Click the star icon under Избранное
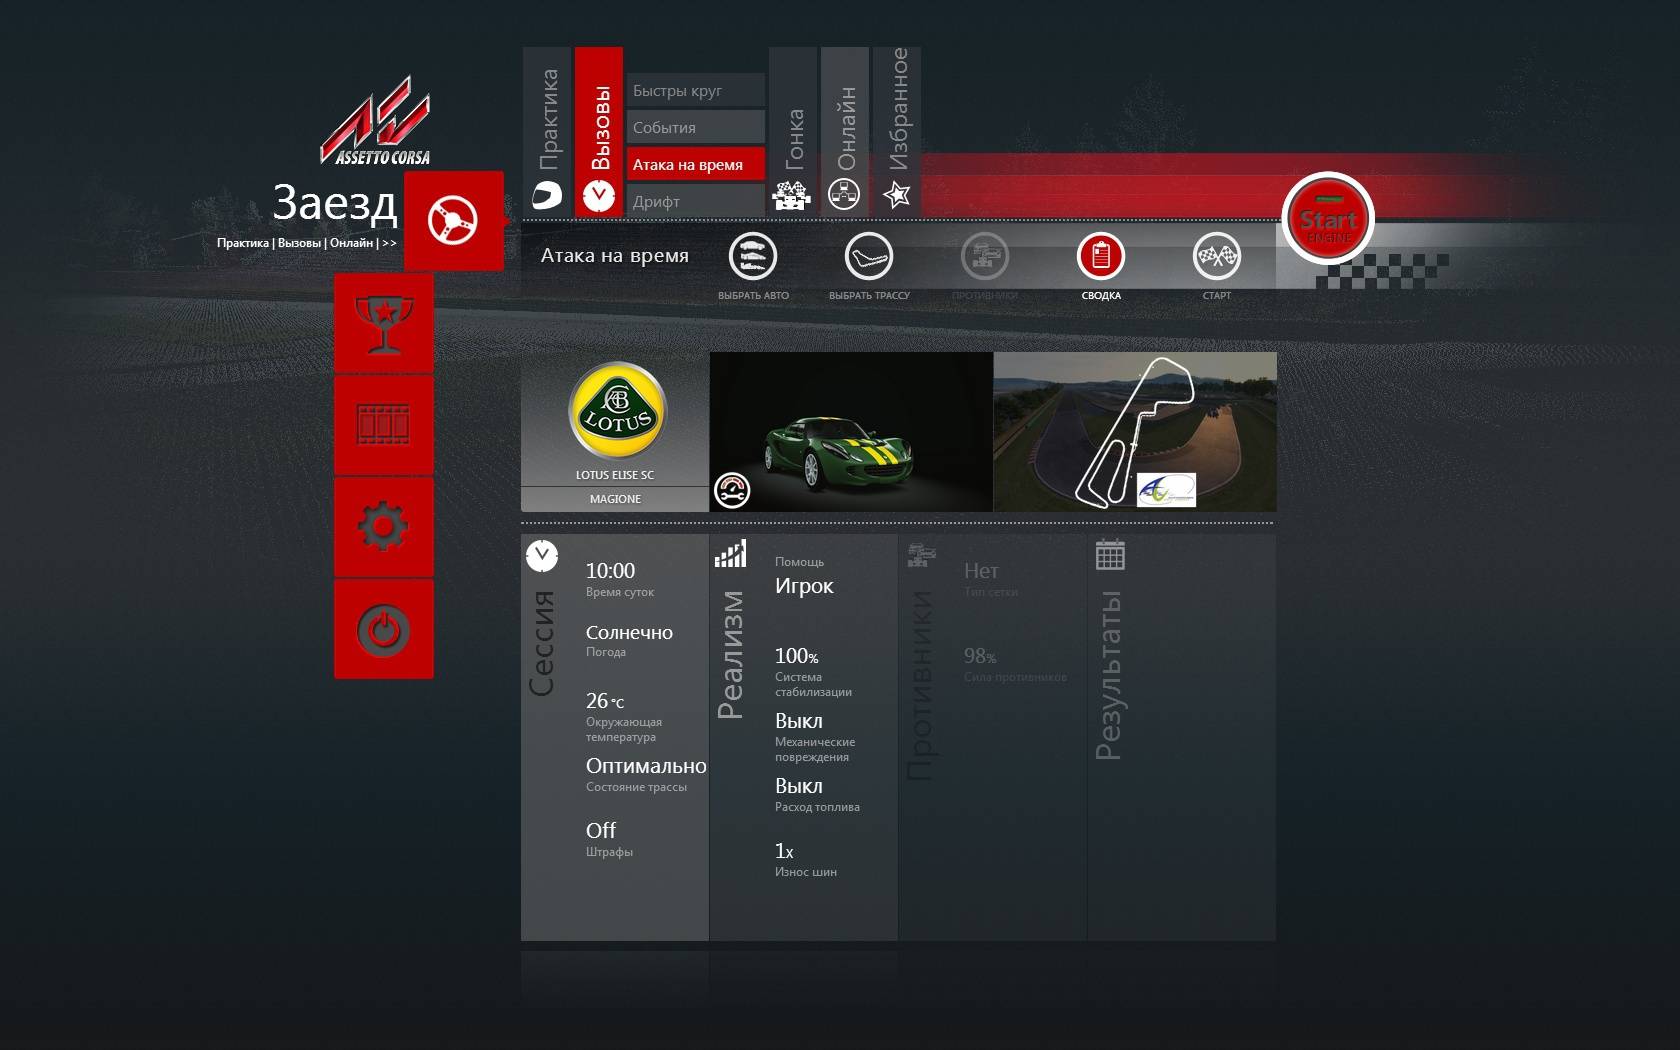 pyautogui.click(x=897, y=194)
